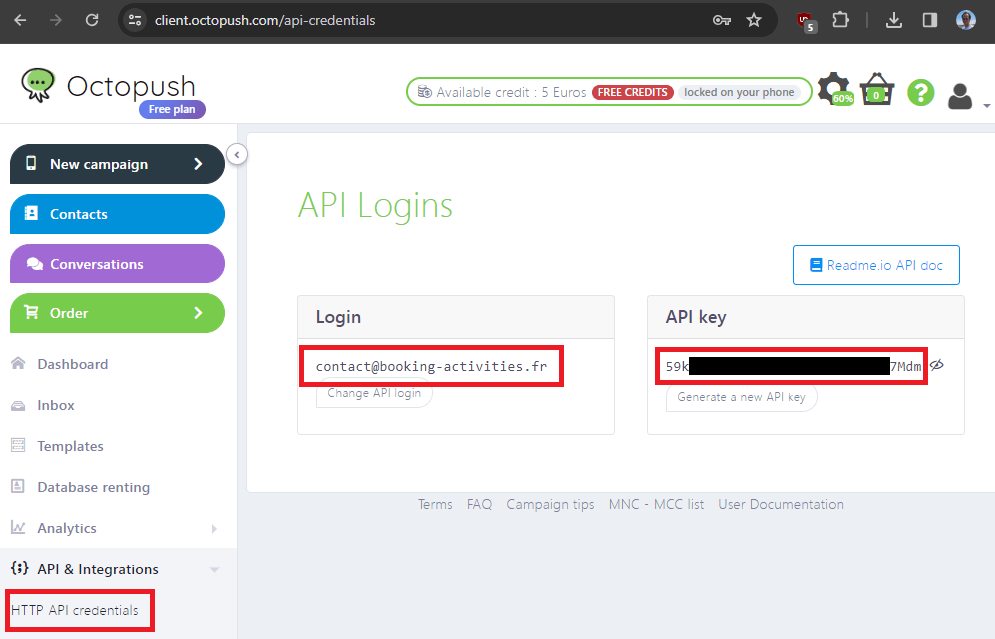Open the browser downloads icon
This screenshot has height=639, width=995.
(893, 20)
